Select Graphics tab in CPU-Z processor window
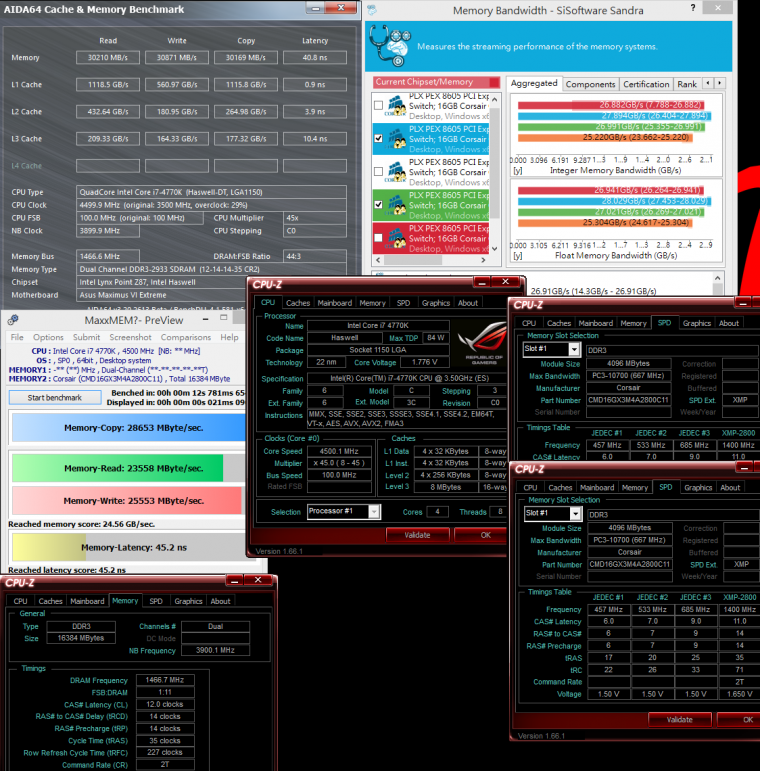The image size is (760, 771). 436,303
